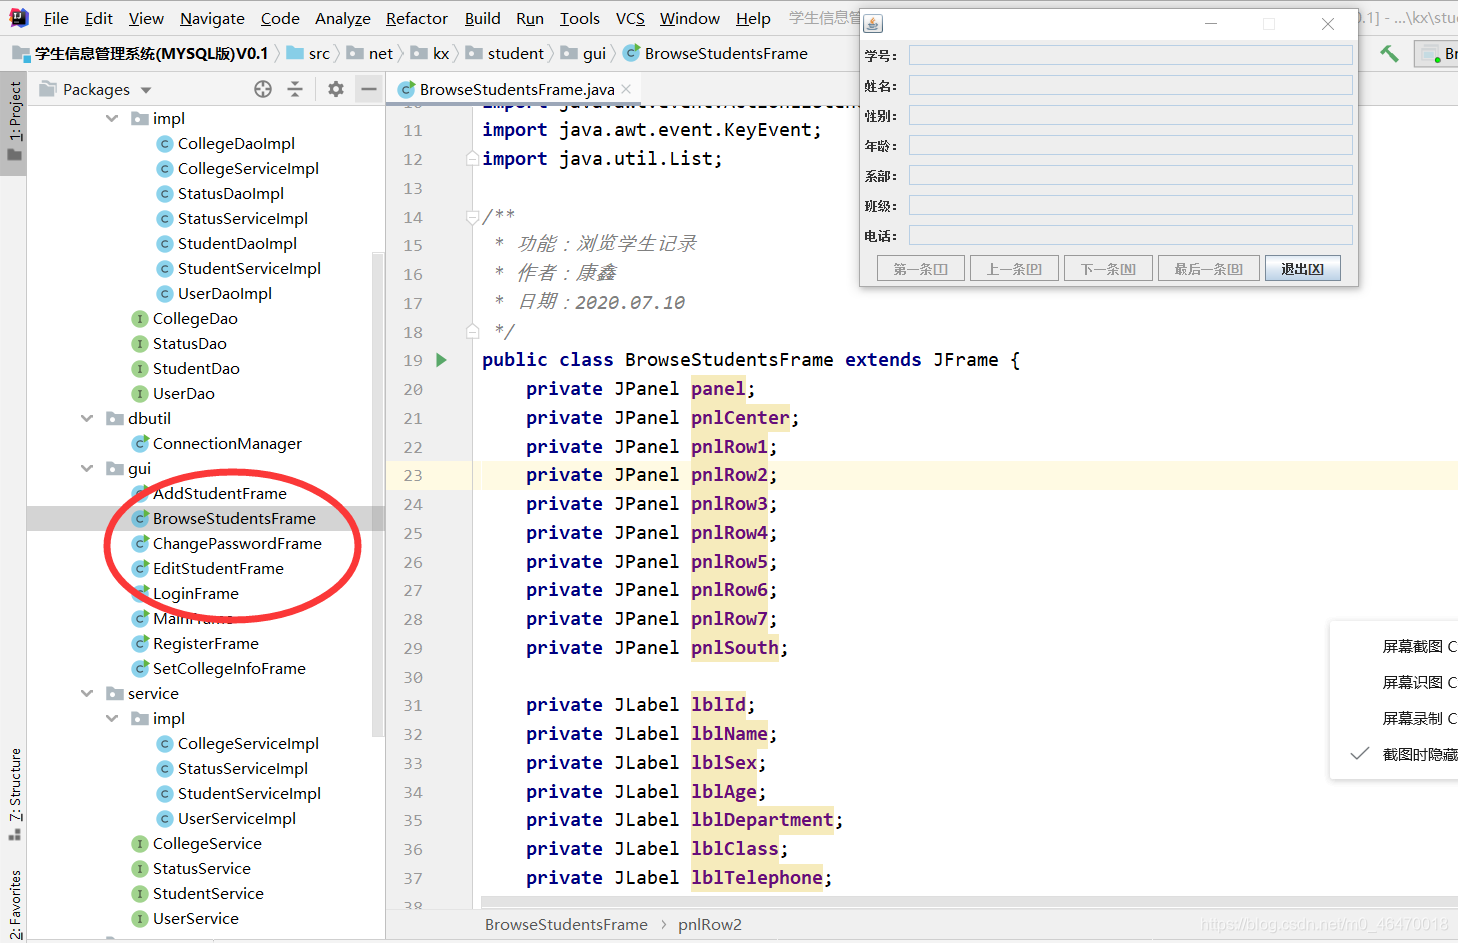Open the Favorites tool window tab
This screenshot has height=943, width=1458.
14,902
